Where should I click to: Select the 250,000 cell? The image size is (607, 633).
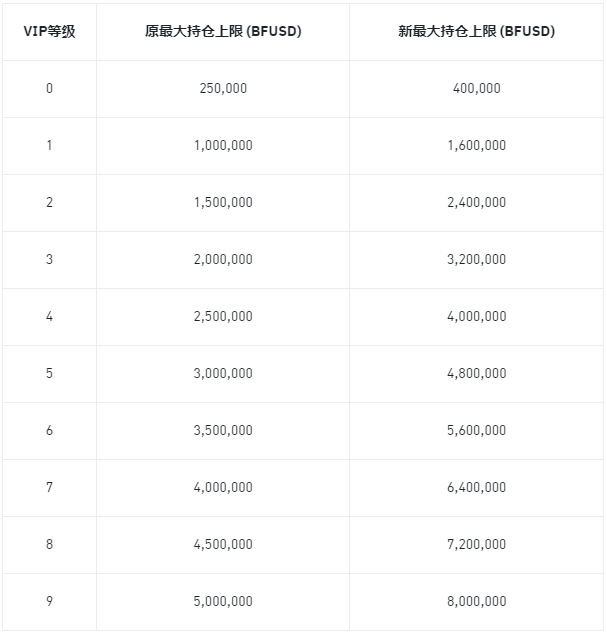(x=223, y=88)
